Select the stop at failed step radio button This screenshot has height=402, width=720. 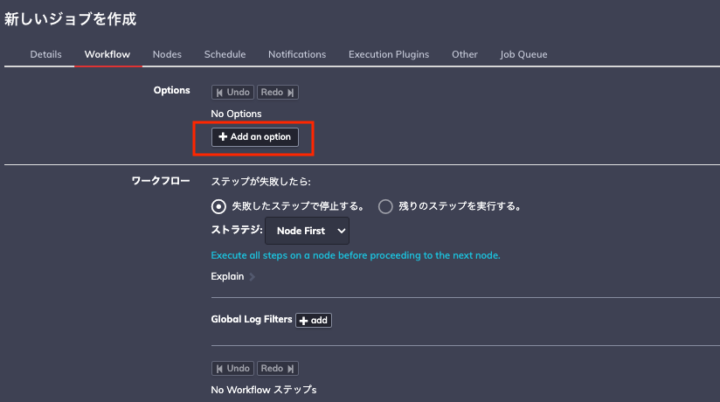coord(219,206)
